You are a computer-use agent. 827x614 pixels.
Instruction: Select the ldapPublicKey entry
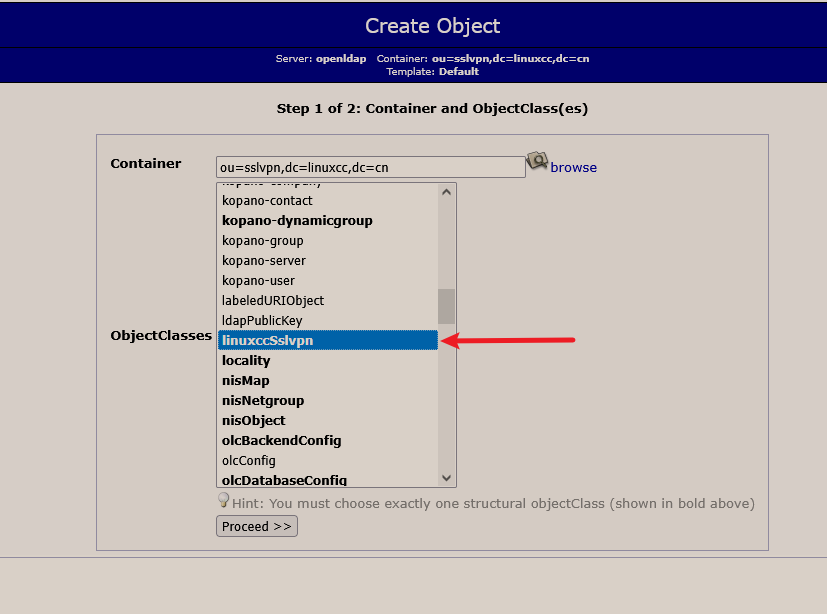(328, 321)
